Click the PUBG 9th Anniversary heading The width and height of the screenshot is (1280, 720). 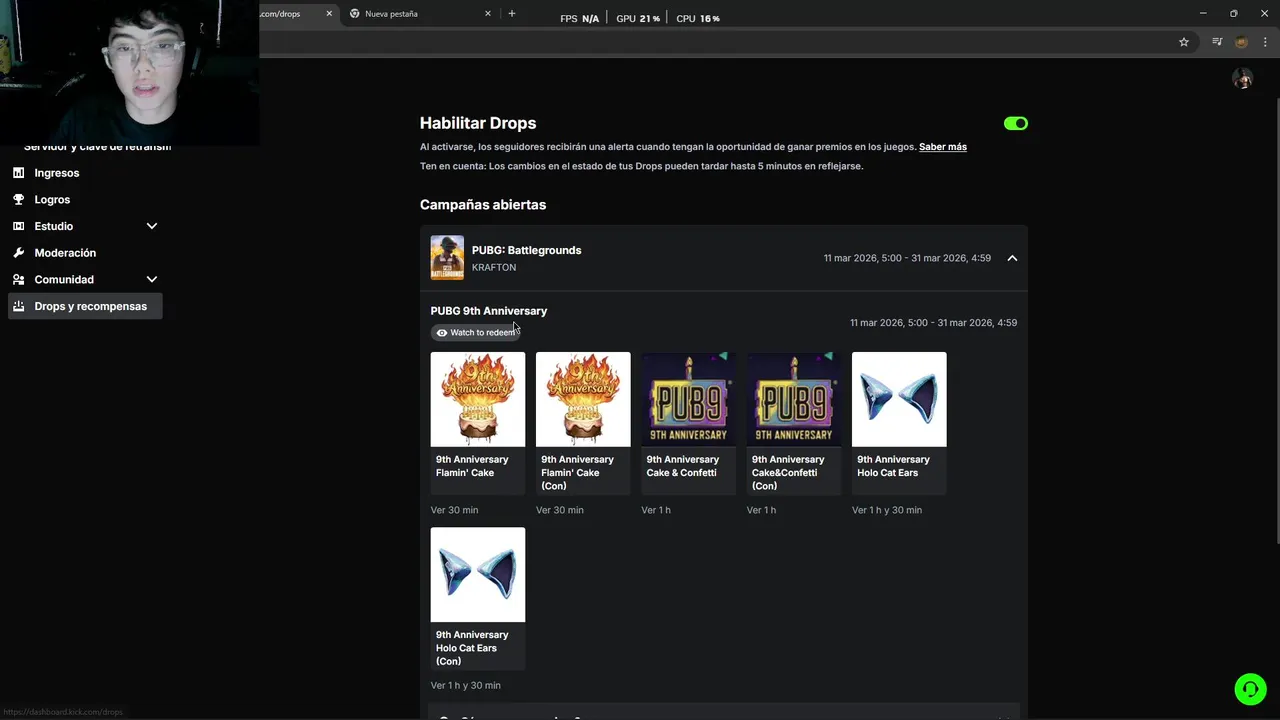point(489,311)
